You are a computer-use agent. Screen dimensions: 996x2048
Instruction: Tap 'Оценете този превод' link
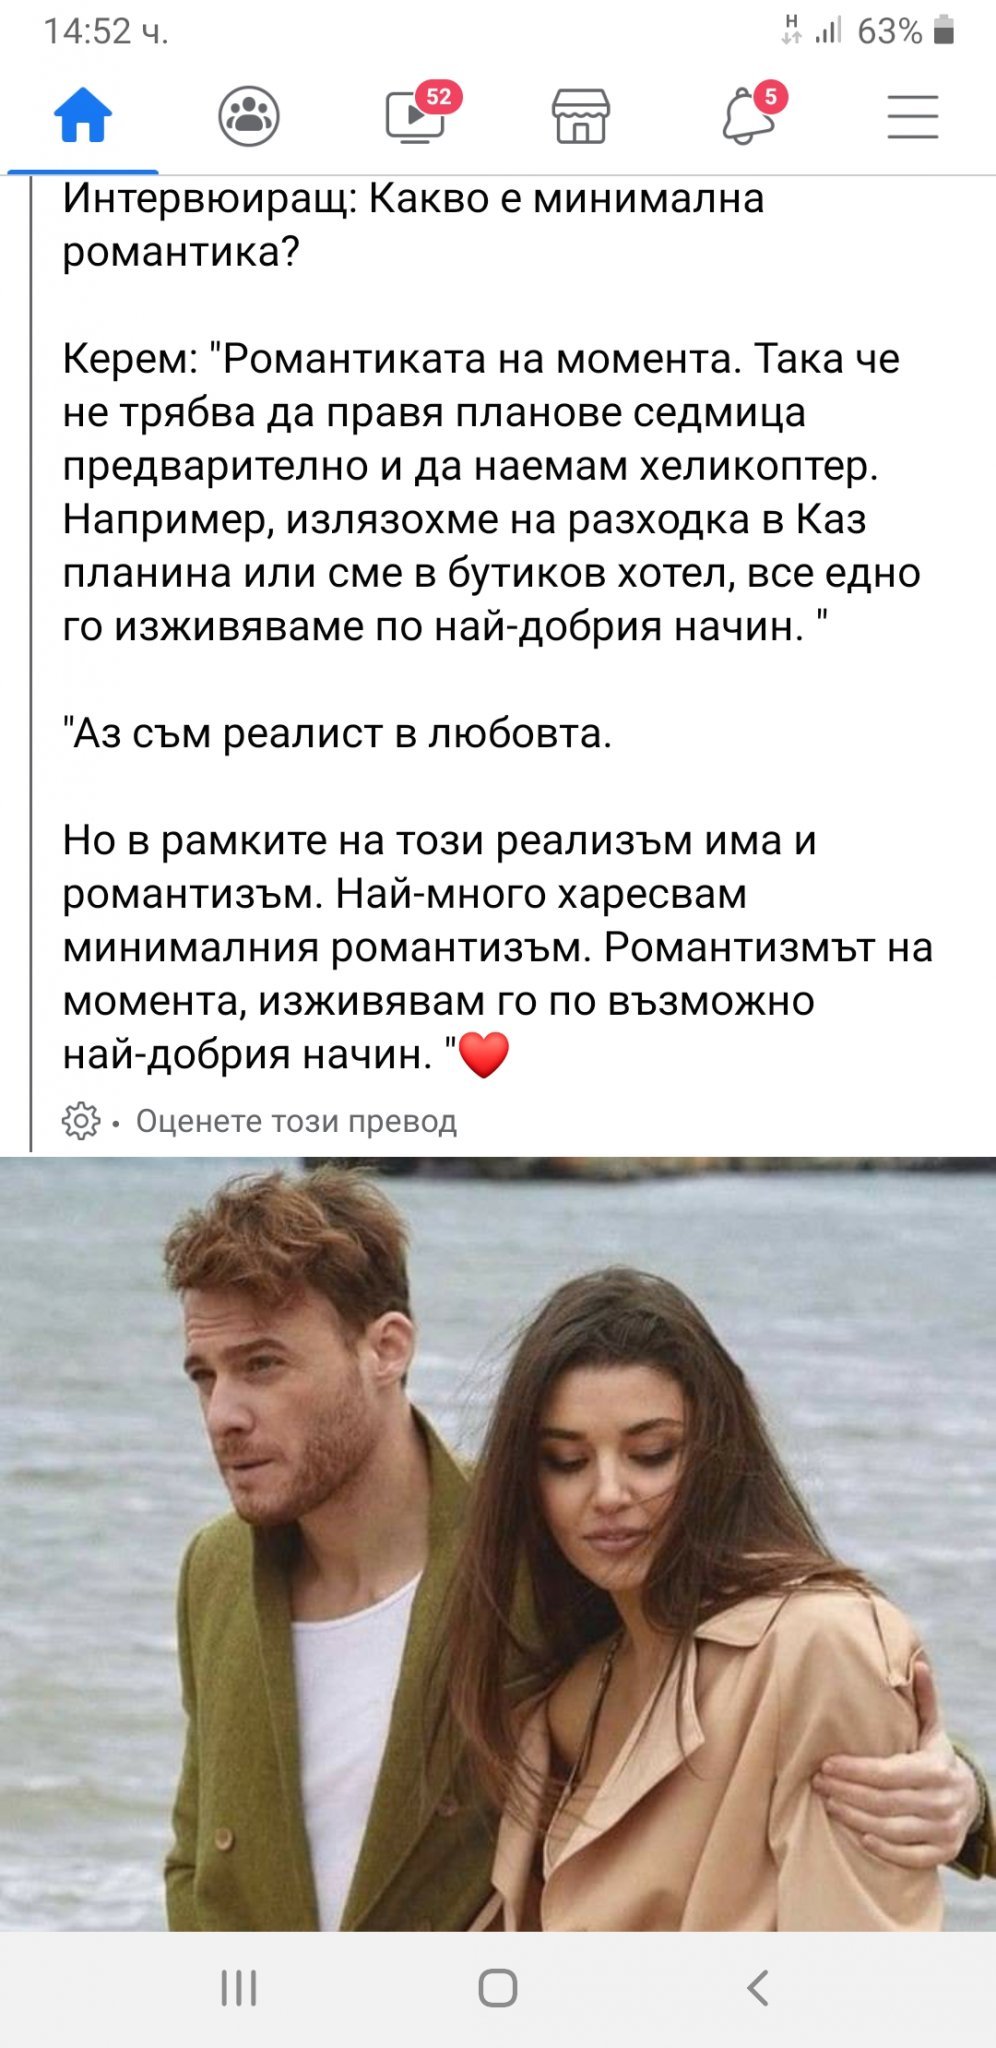(x=296, y=1121)
